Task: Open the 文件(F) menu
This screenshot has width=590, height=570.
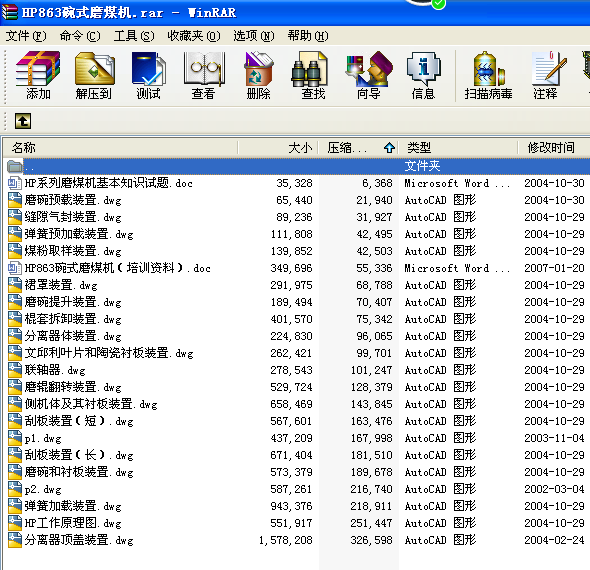Action: pos(26,36)
